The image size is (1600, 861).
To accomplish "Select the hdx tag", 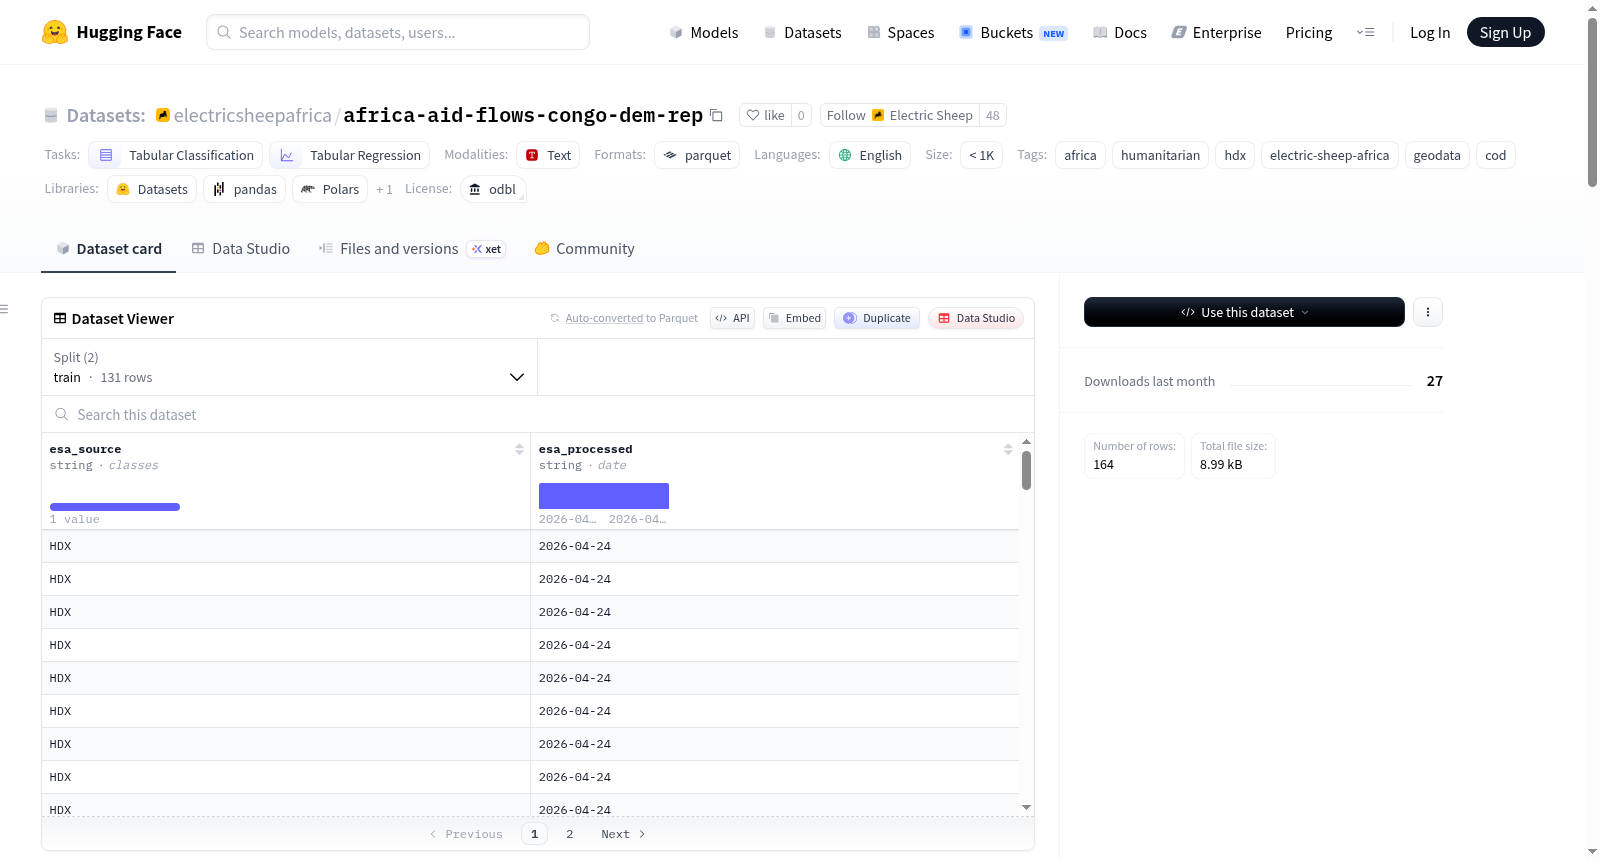I will (1235, 155).
